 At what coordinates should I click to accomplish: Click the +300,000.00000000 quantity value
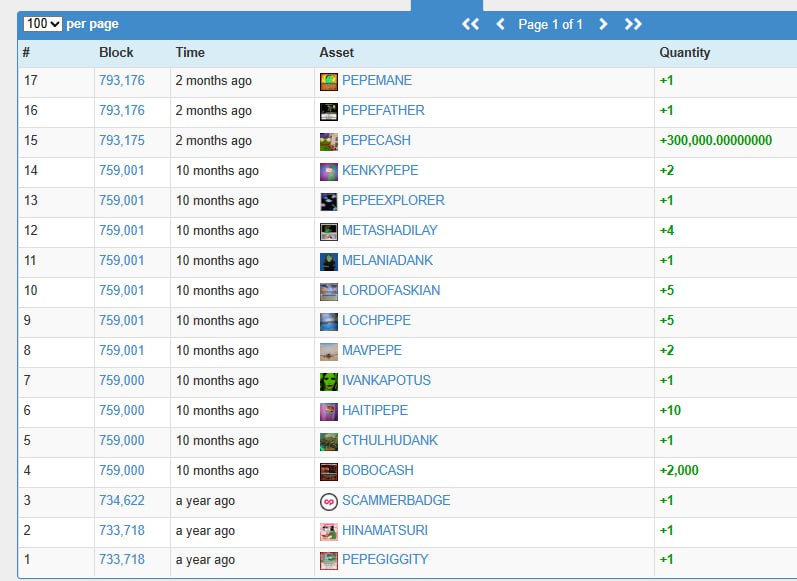[716, 140]
